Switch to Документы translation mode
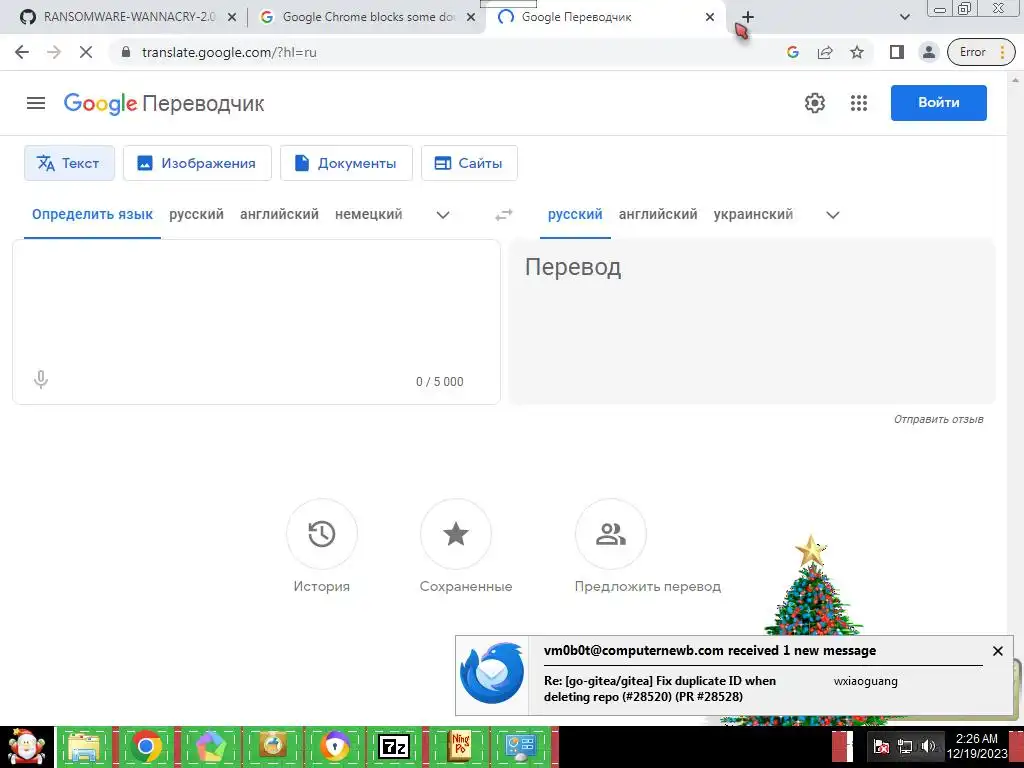Image resolution: width=1024 pixels, height=768 pixels. tap(346, 163)
